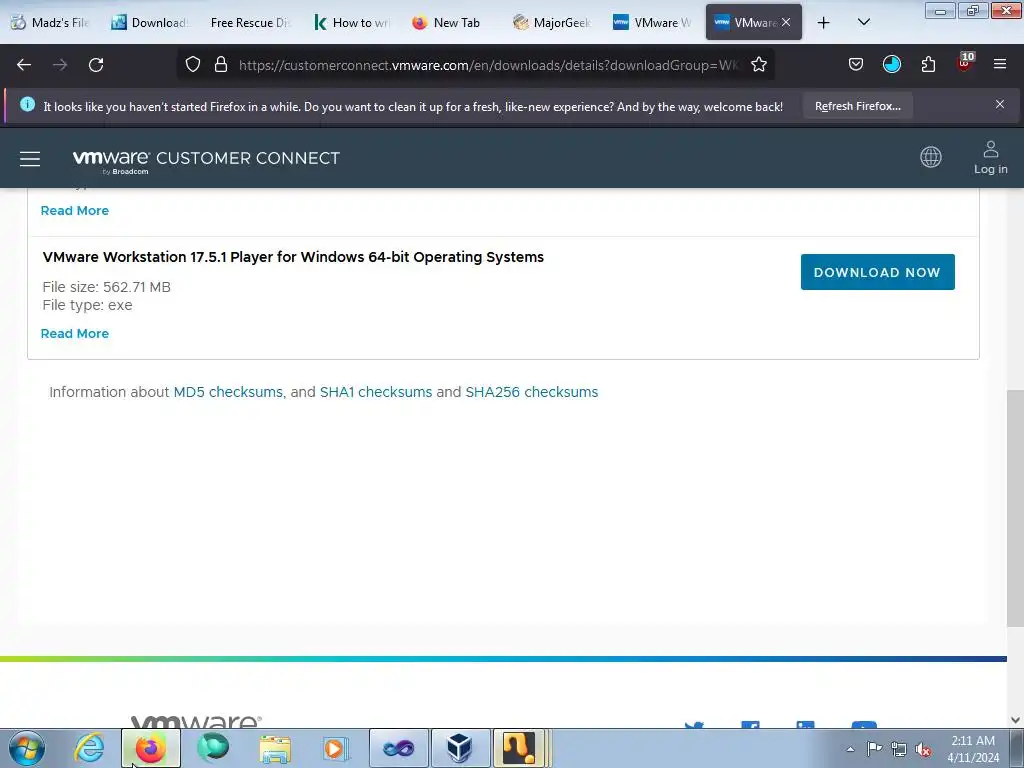
Task: Open Read More under Windows Player
Action: tap(74, 334)
